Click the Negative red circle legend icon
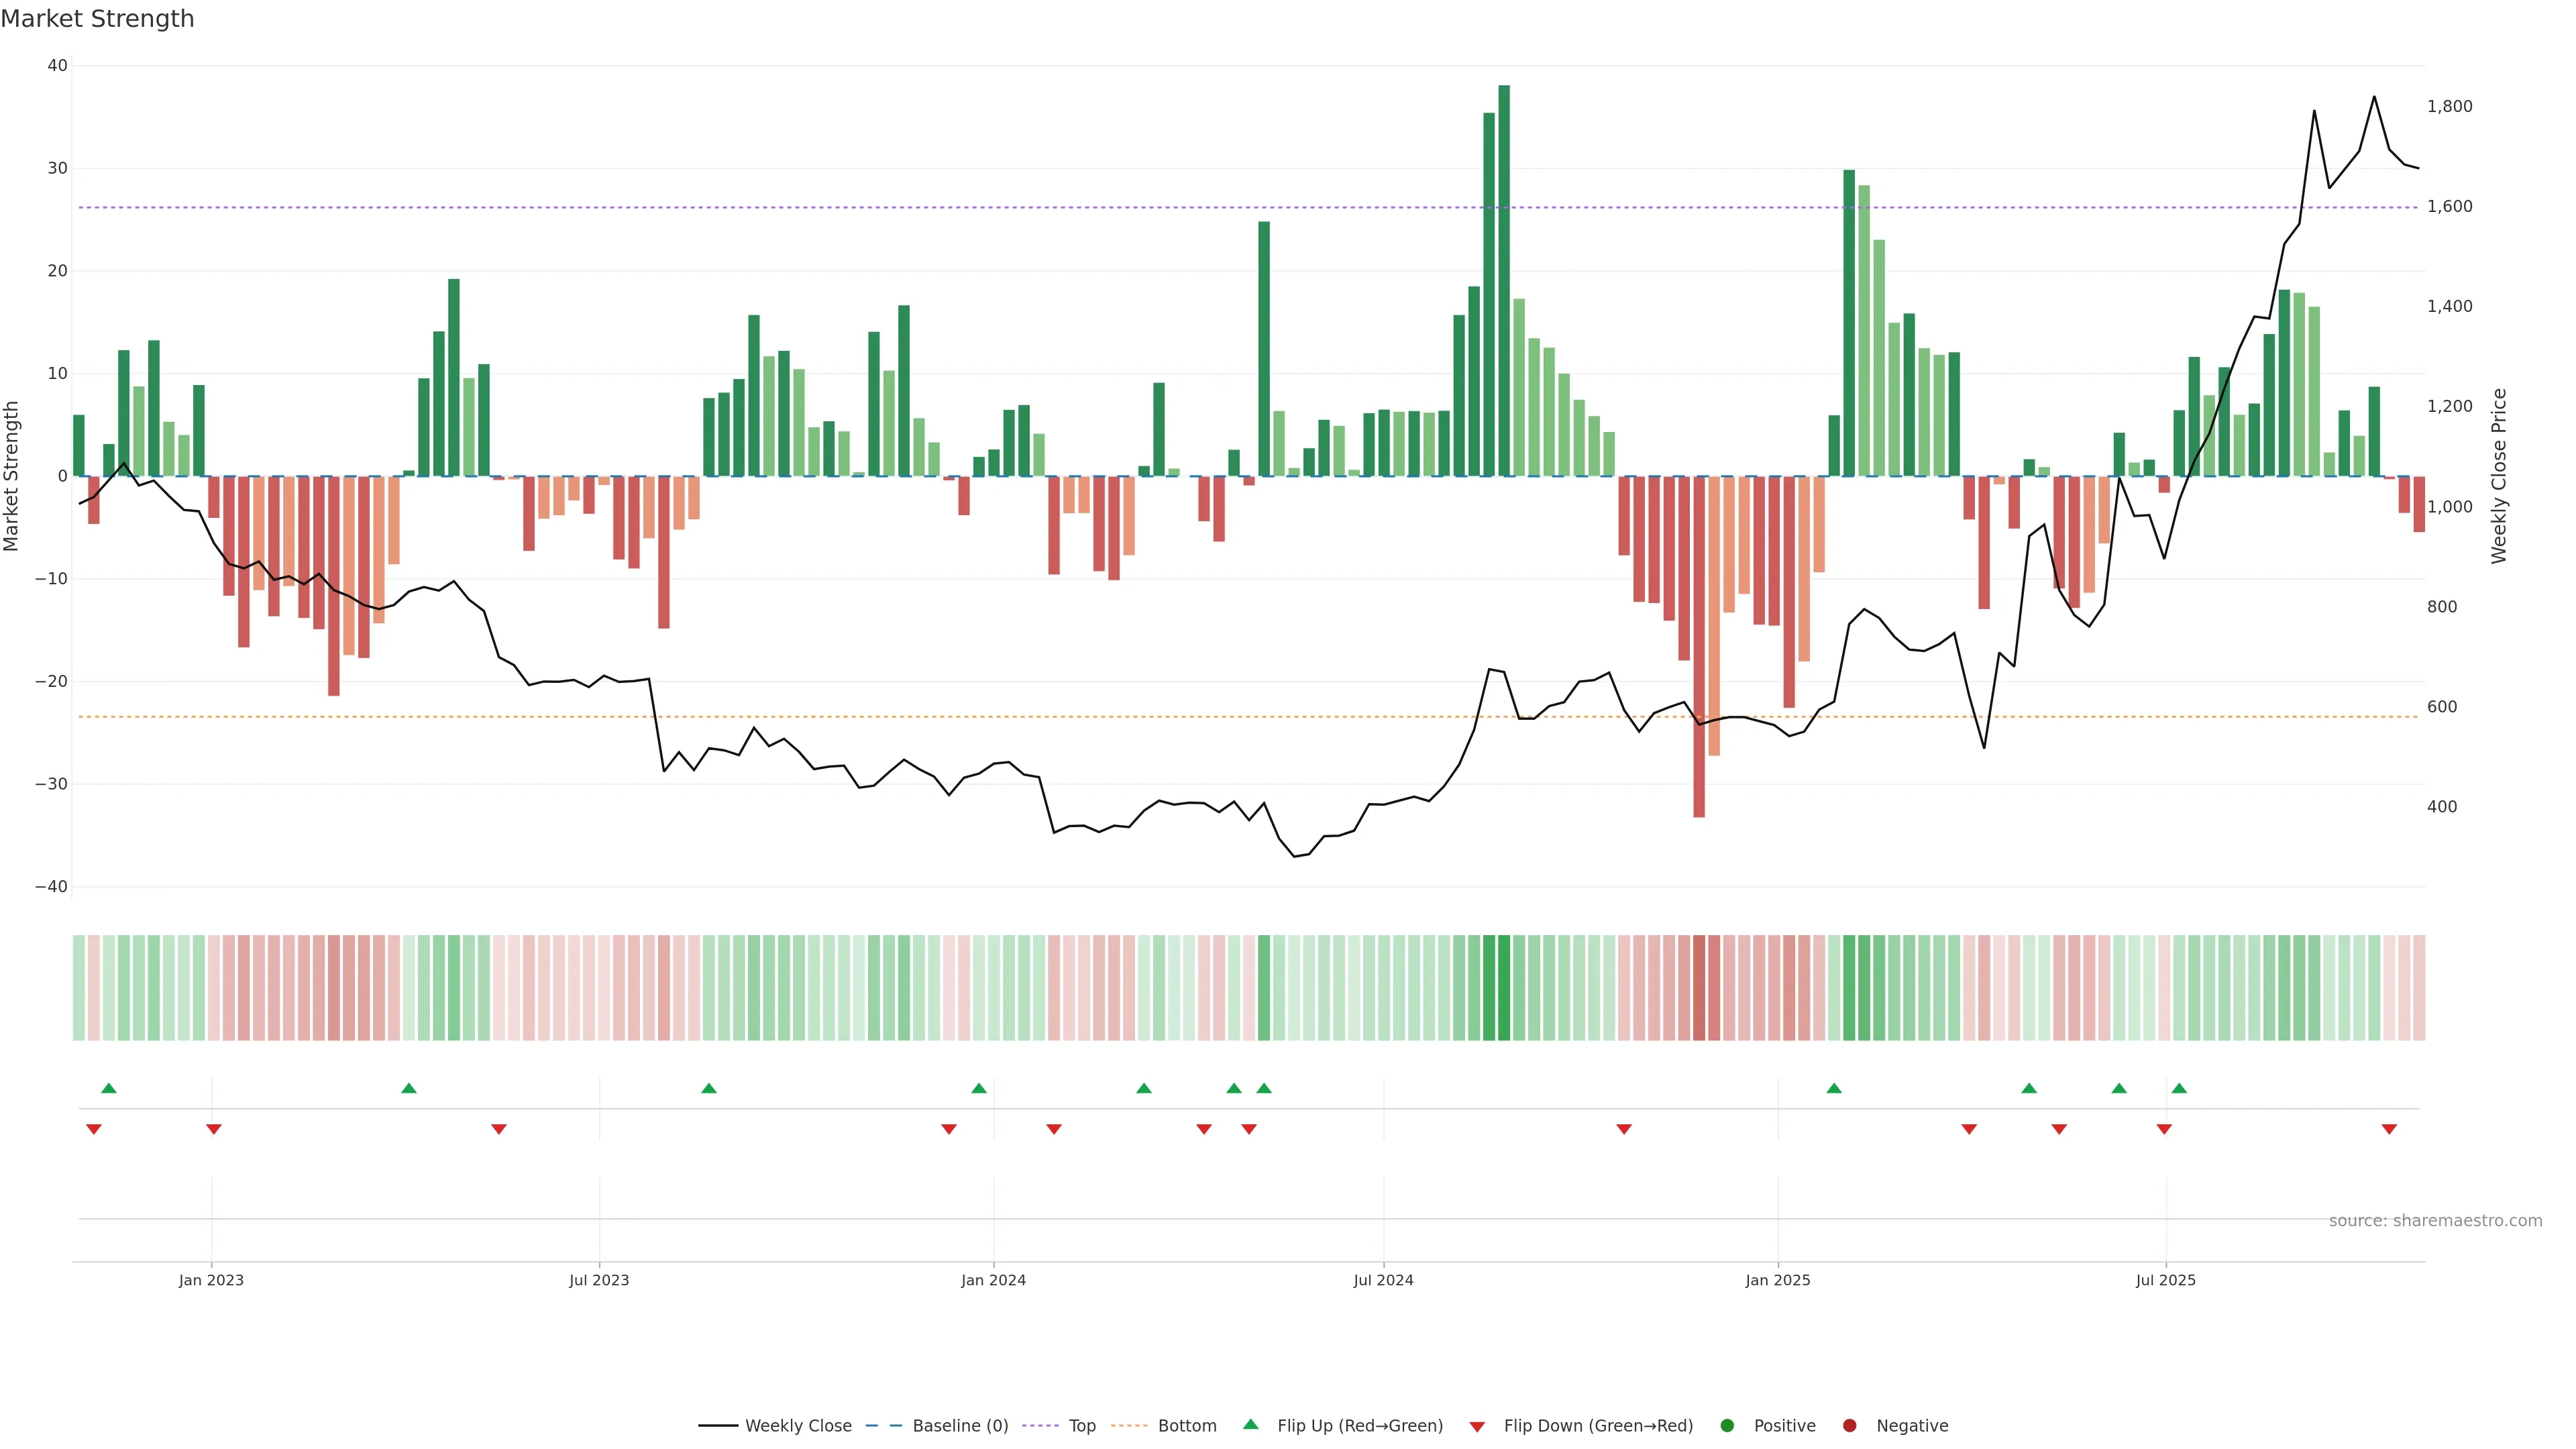Viewport: 2576px width, 1449px height. [1849, 1425]
